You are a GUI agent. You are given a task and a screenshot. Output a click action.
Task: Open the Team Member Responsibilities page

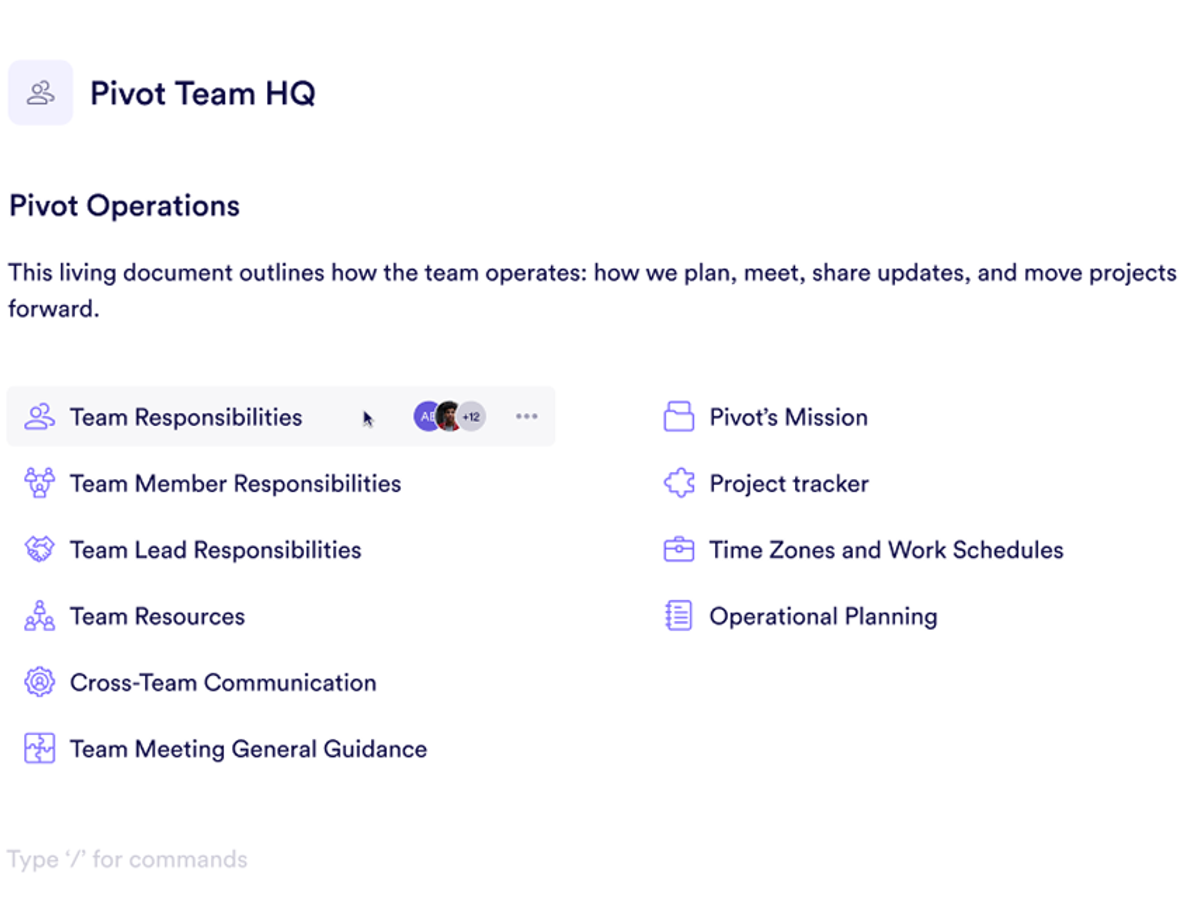(235, 483)
